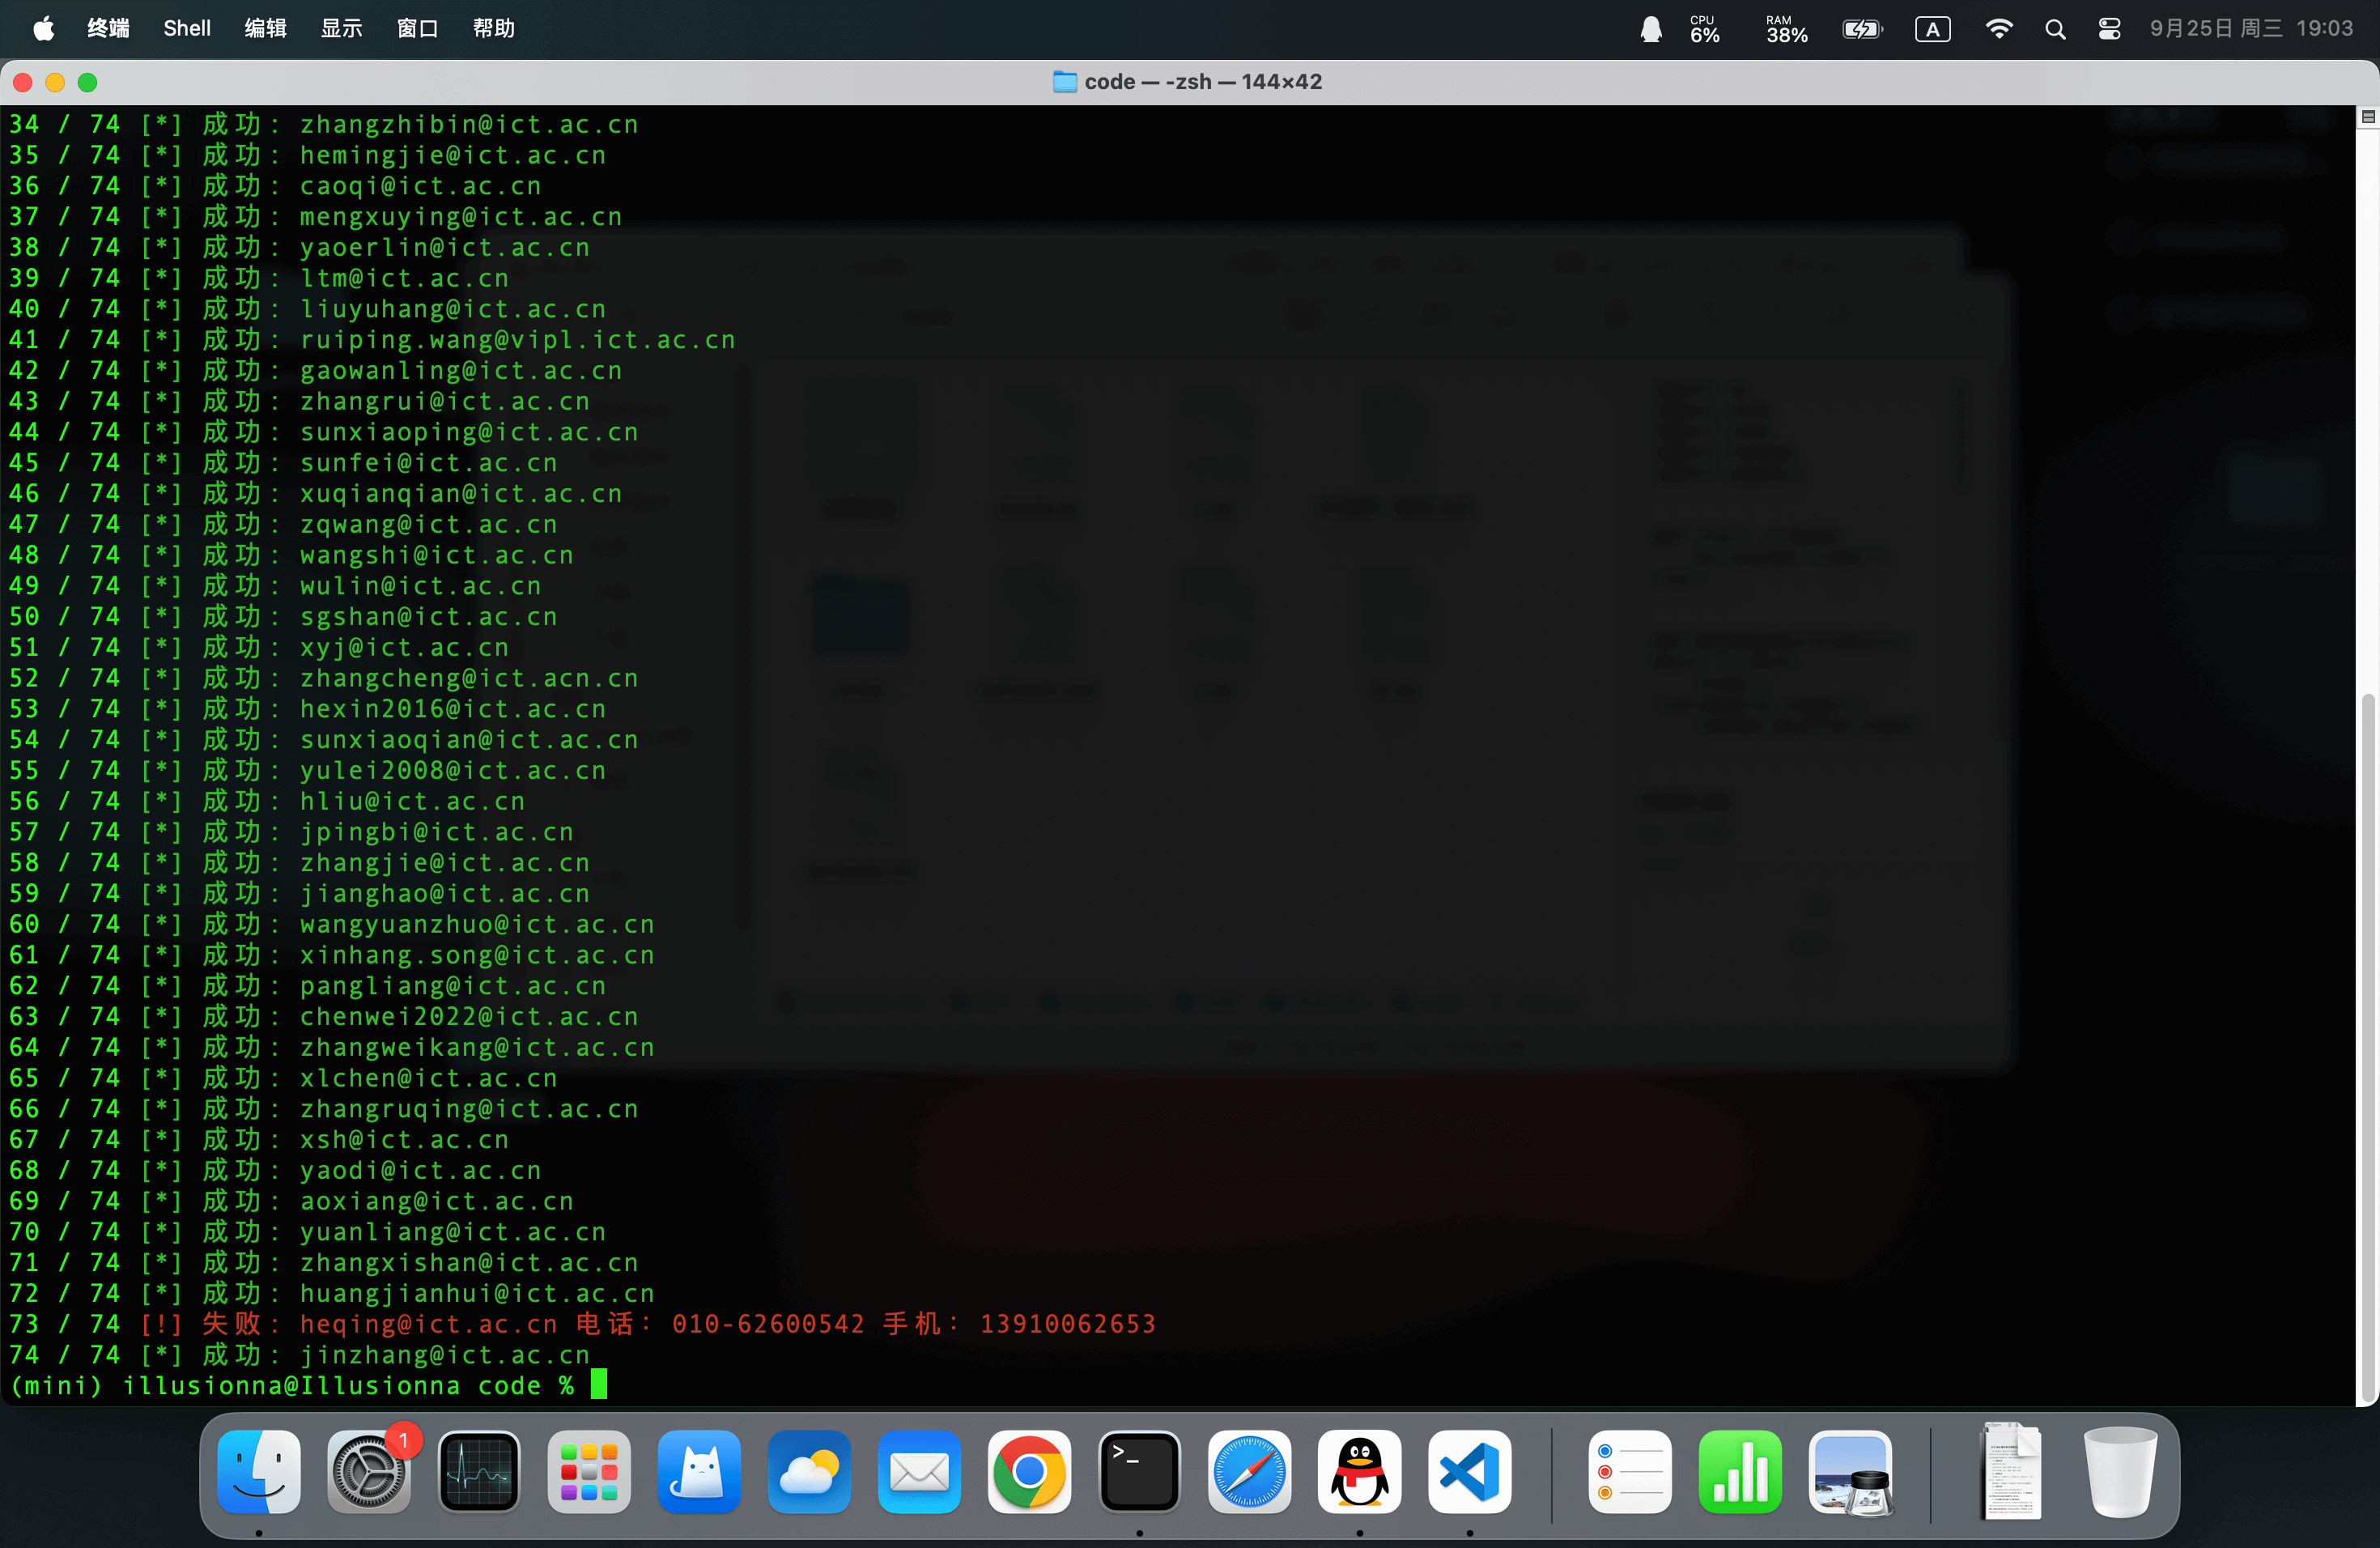Click the email huangjianhui@ict.ac.cn
Image resolution: width=2380 pixels, height=1548 pixels.
click(x=477, y=1293)
